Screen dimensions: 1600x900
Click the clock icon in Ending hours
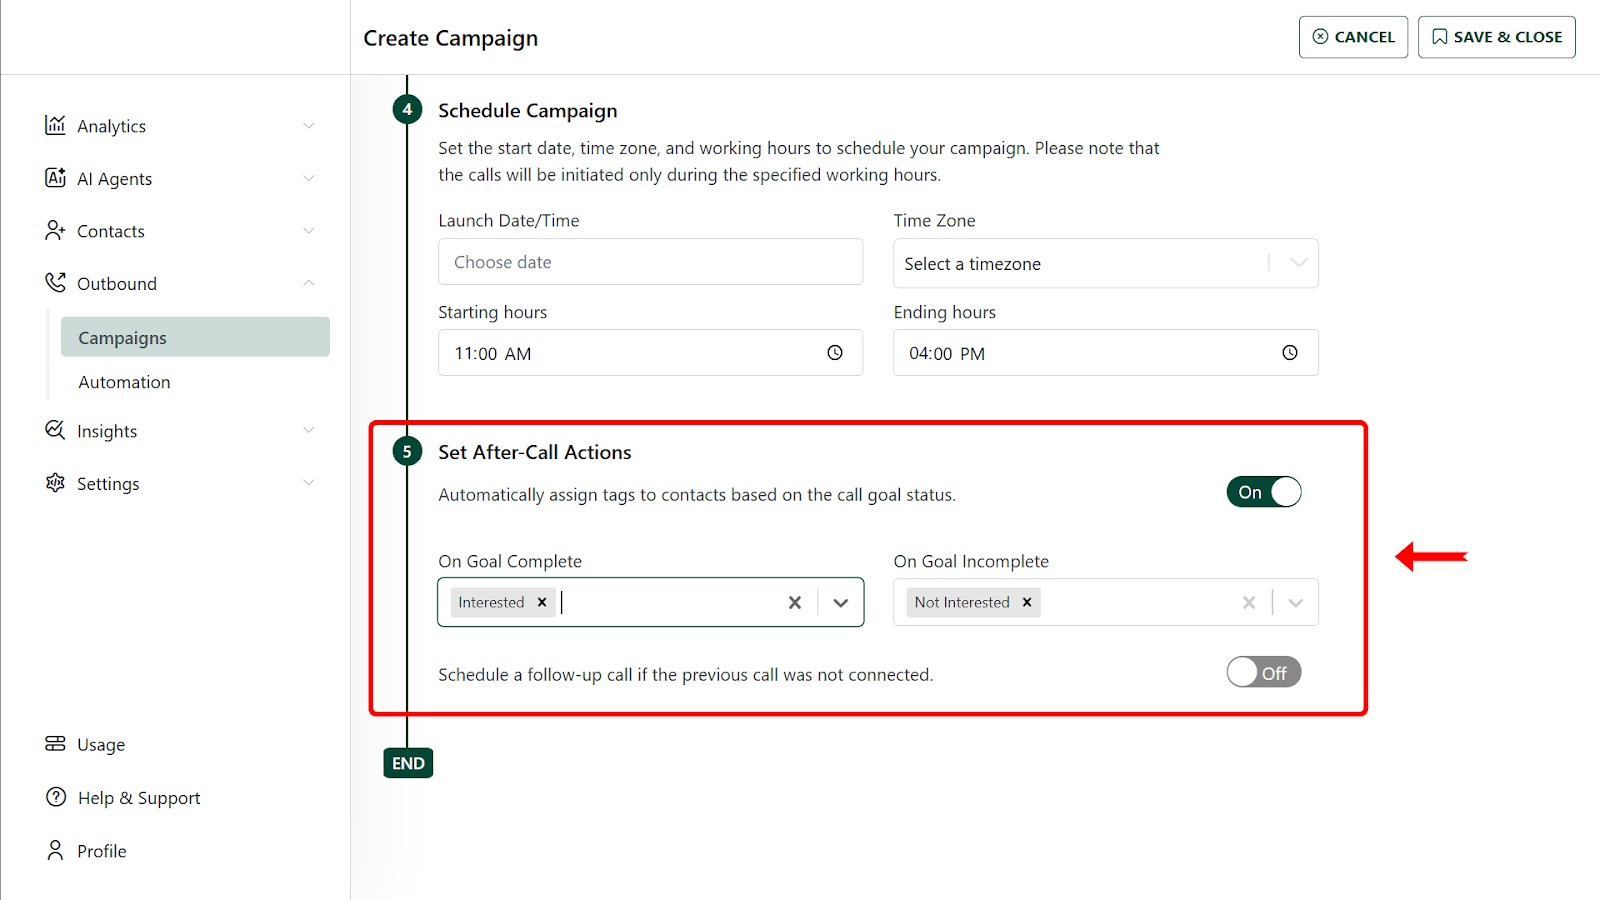tap(1290, 353)
